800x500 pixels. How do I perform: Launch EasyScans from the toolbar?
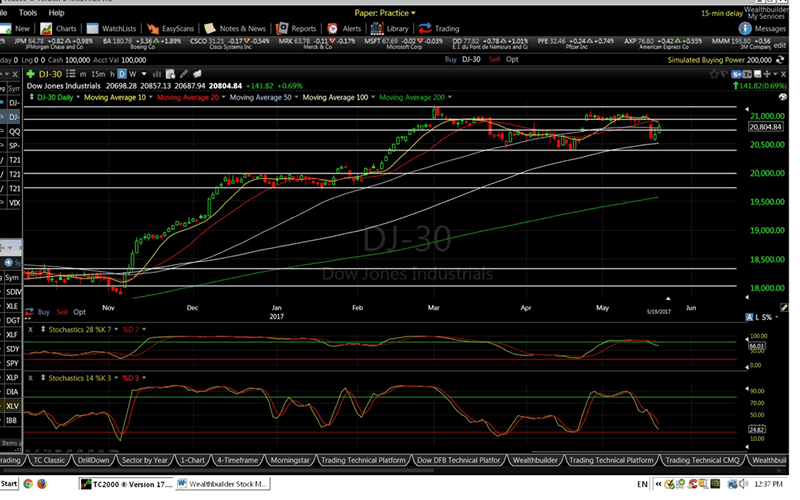pyautogui.click(x=168, y=29)
